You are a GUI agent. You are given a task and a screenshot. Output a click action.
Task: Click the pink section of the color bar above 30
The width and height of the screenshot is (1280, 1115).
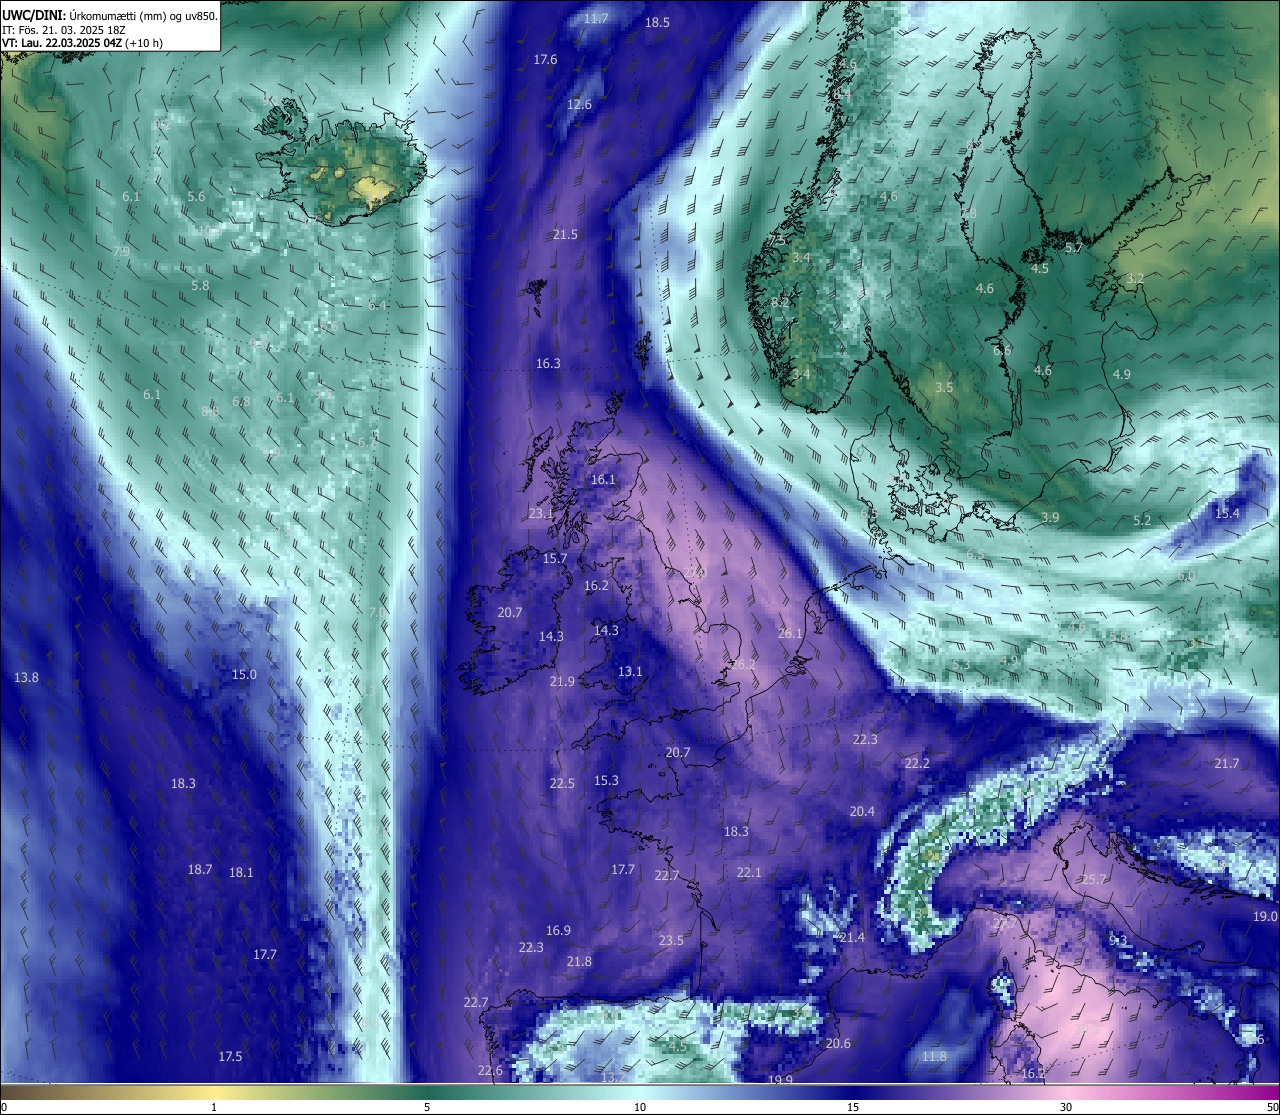[x=1066, y=1091]
